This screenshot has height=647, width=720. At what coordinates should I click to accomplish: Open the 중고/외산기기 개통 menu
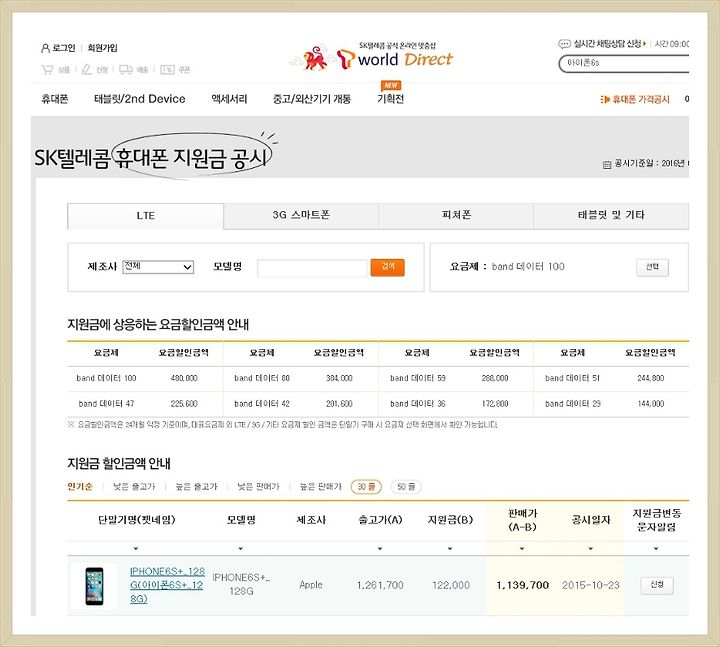click(x=312, y=99)
